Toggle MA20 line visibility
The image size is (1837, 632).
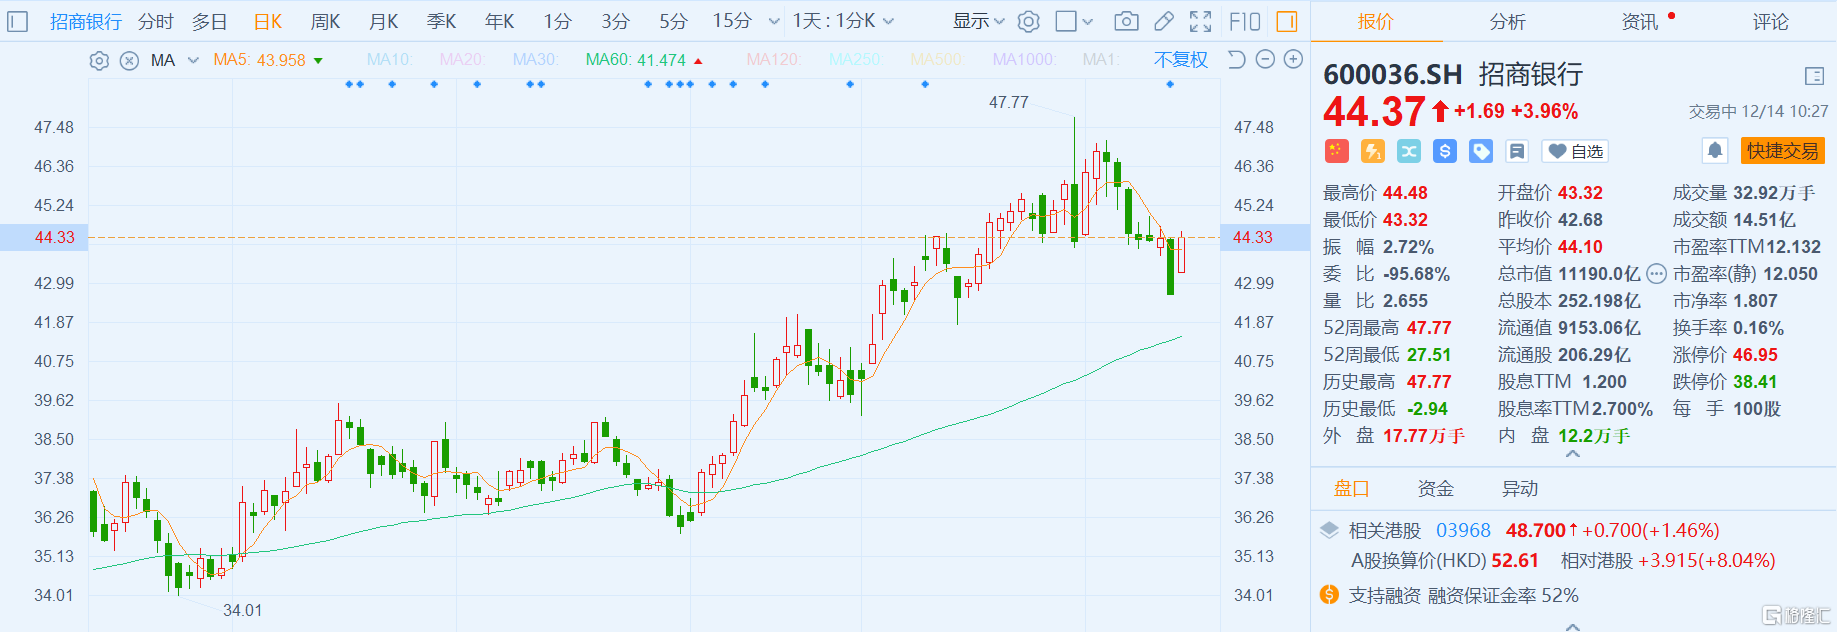point(462,60)
